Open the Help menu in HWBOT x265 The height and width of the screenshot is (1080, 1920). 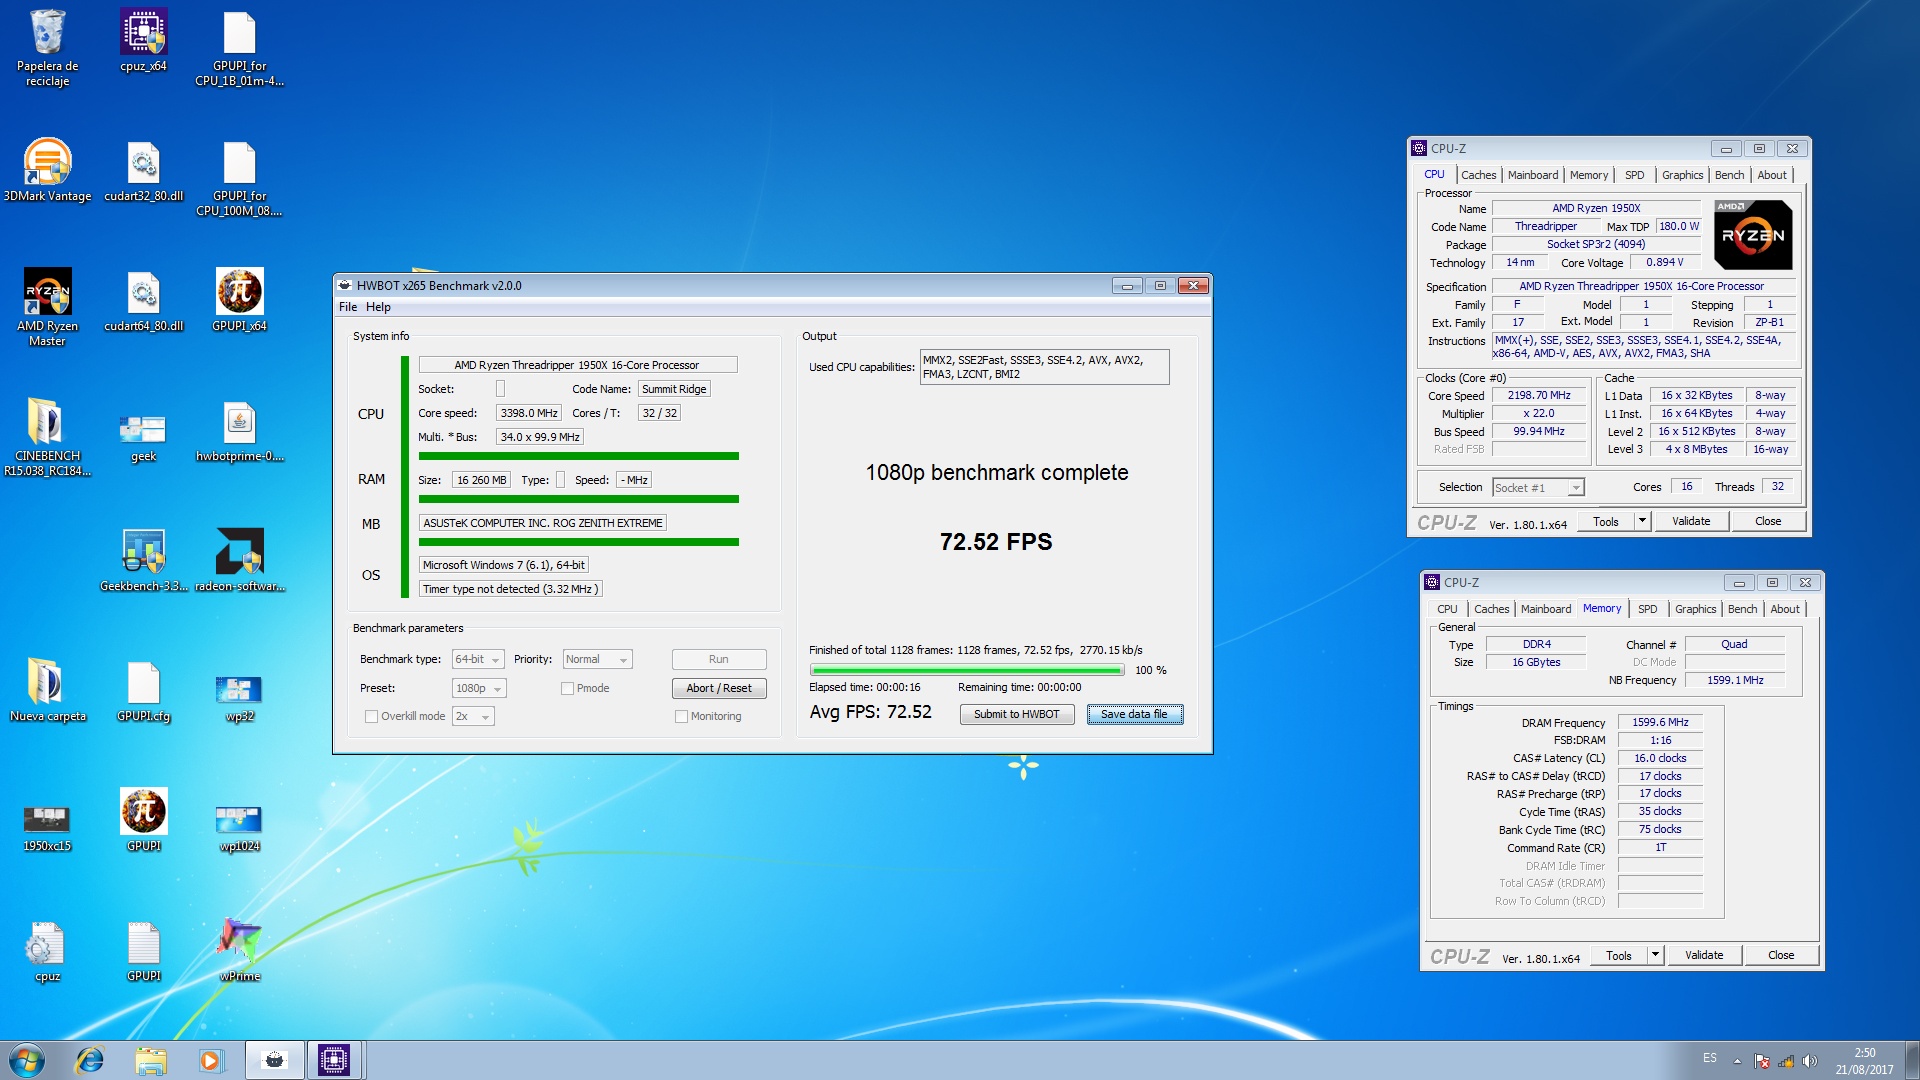tap(378, 307)
